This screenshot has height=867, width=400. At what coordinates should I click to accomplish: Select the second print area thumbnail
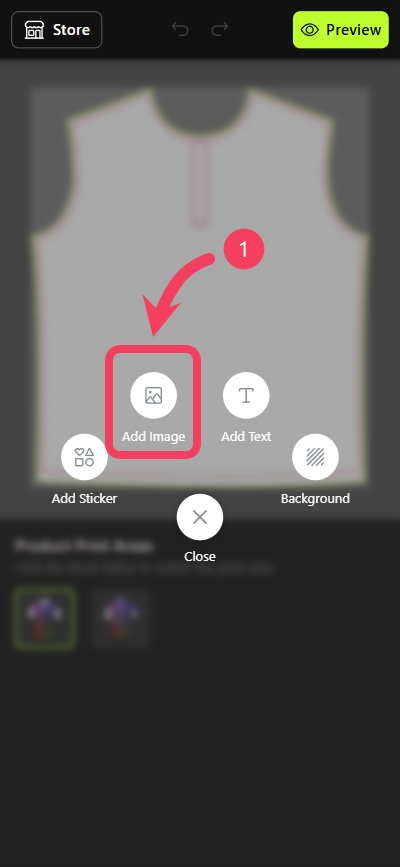121,618
